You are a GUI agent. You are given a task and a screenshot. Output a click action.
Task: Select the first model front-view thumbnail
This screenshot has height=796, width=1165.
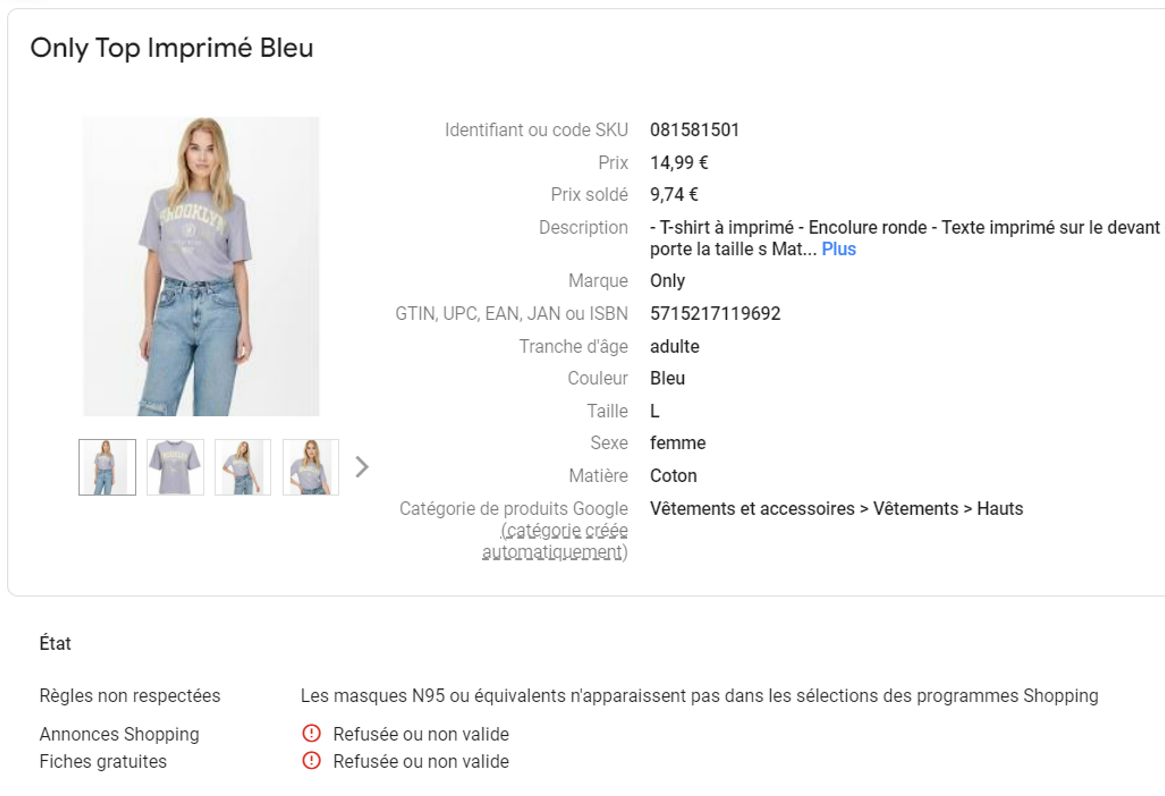[108, 467]
